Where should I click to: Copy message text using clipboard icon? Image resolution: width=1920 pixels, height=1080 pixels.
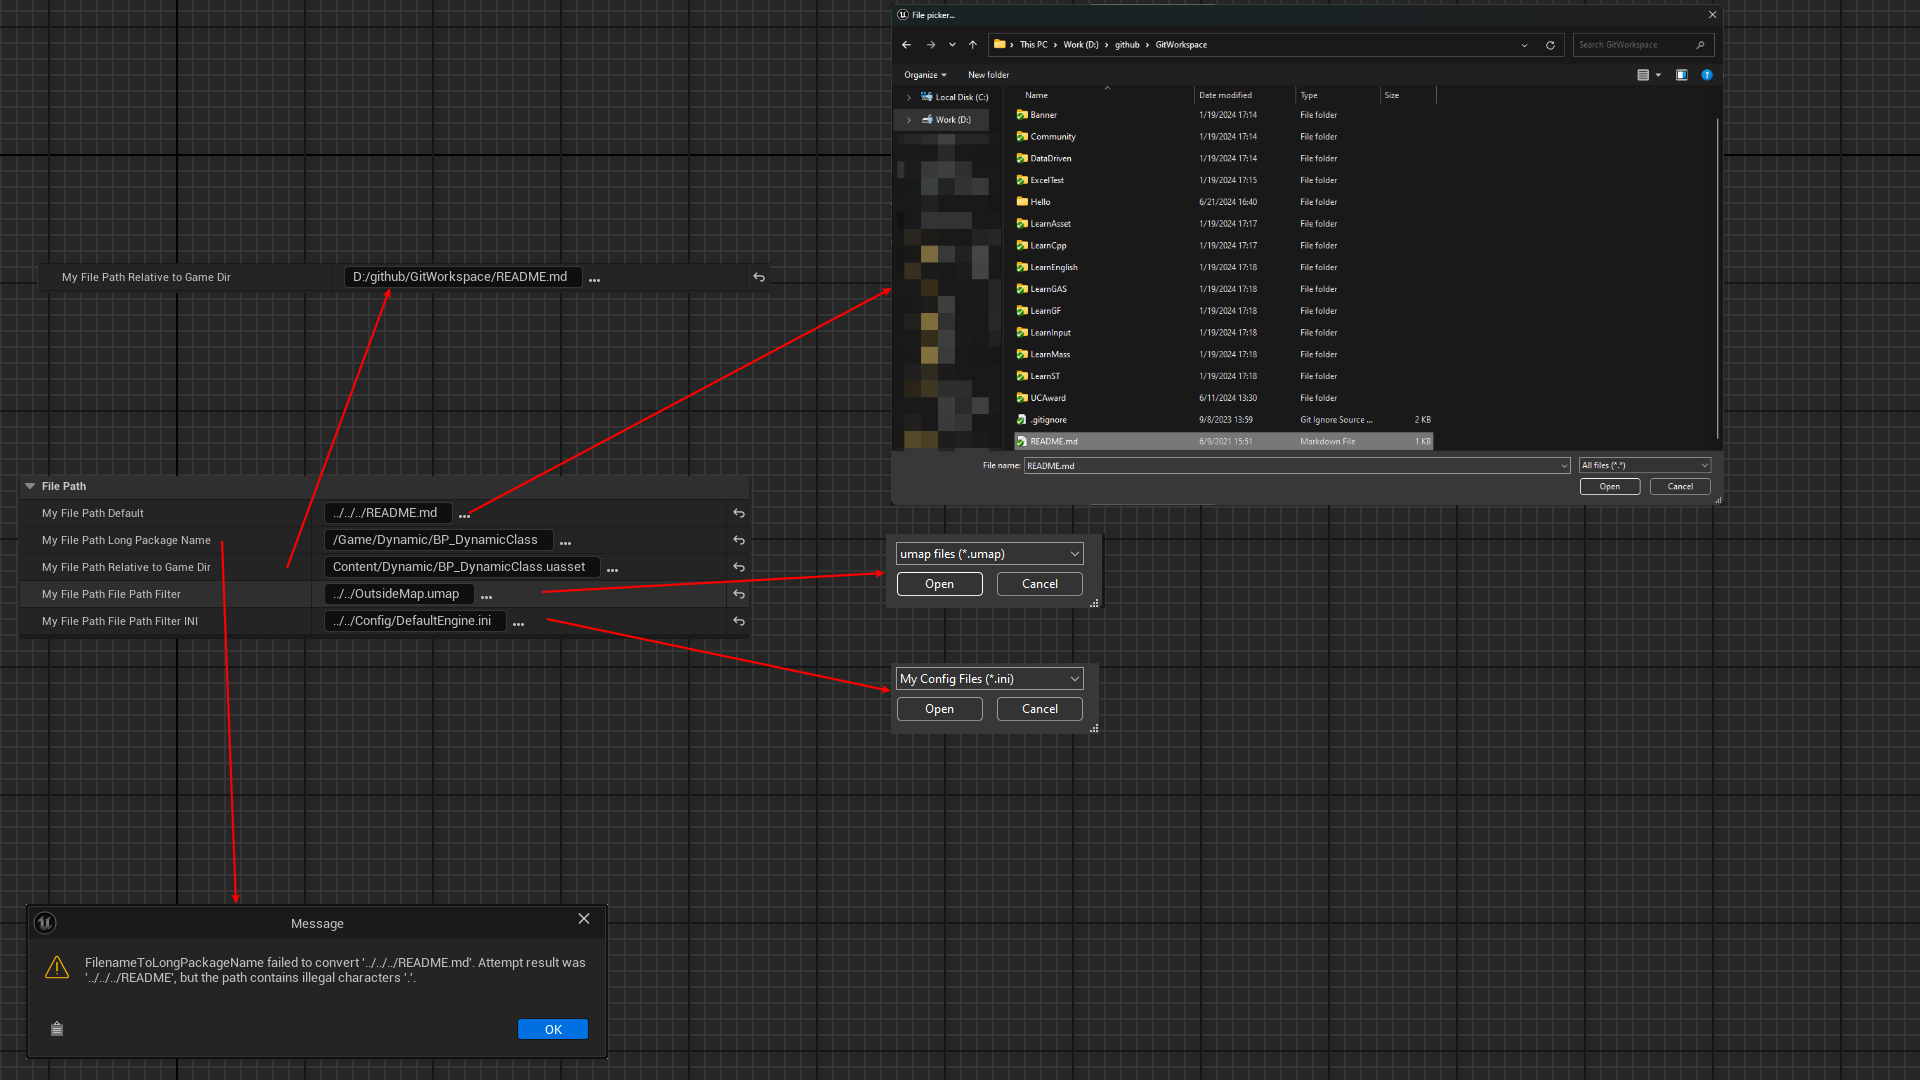pos(57,1029)
